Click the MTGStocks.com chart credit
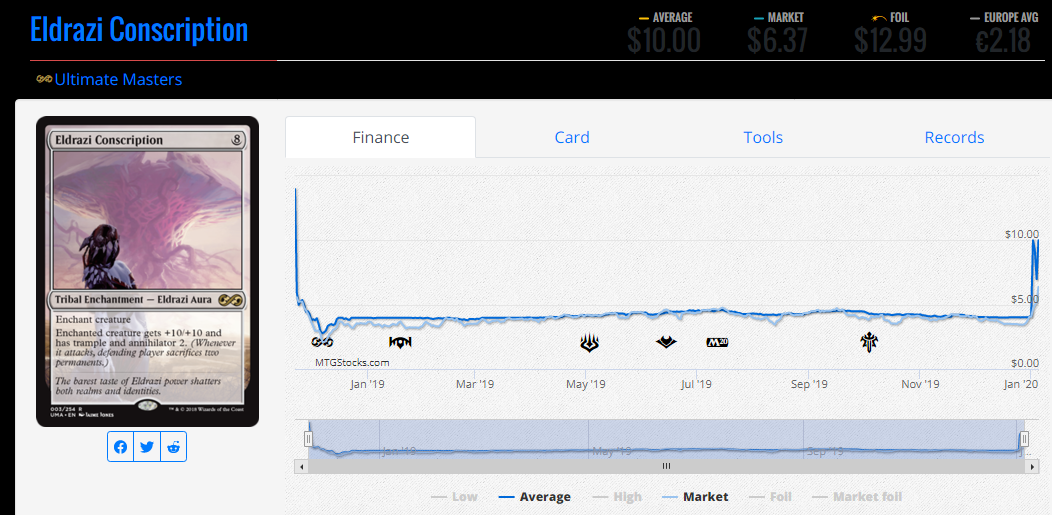 click(x=352, y=363)
